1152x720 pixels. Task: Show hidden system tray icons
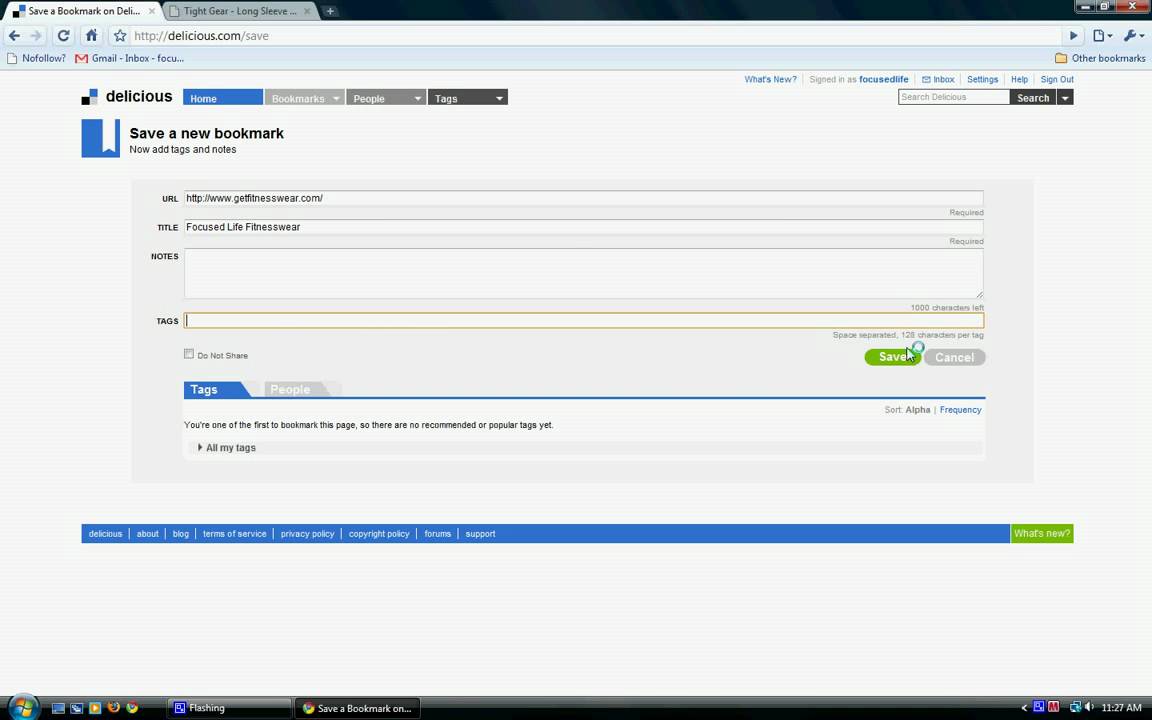1024,708
